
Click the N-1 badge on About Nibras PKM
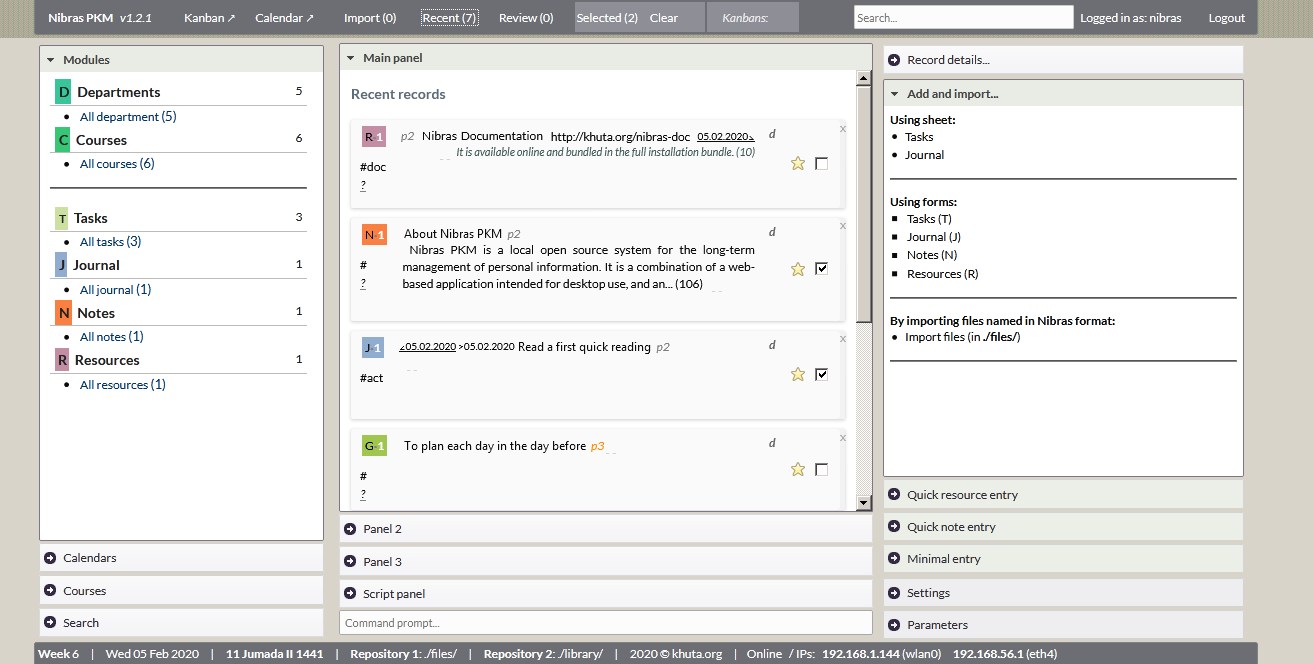(374, 235)
